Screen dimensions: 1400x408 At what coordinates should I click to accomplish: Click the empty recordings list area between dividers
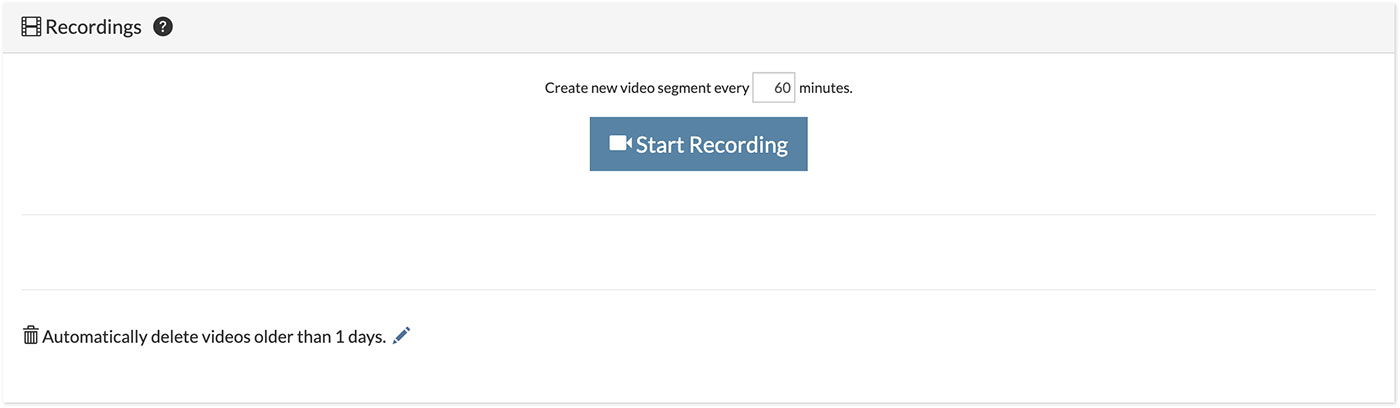pos(698,252)
